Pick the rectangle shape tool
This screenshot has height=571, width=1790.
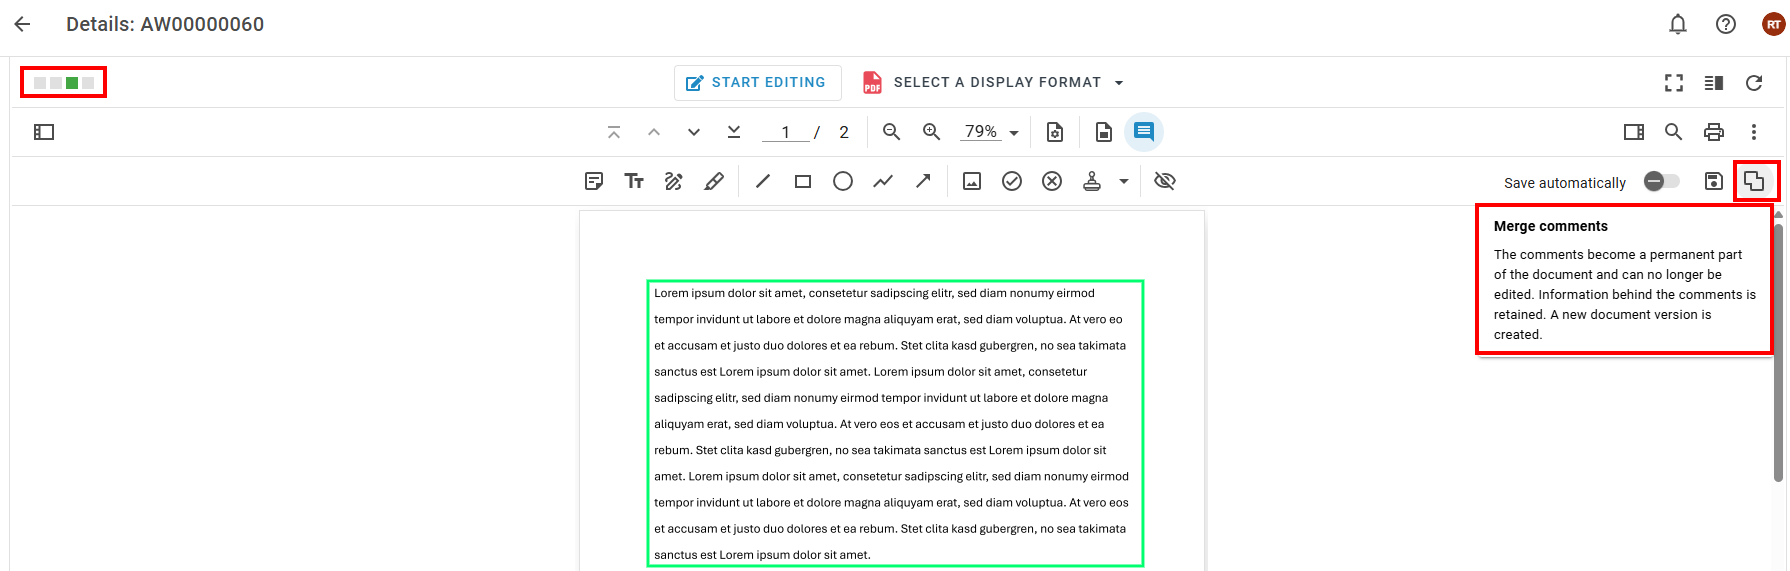tap(803, 181)
